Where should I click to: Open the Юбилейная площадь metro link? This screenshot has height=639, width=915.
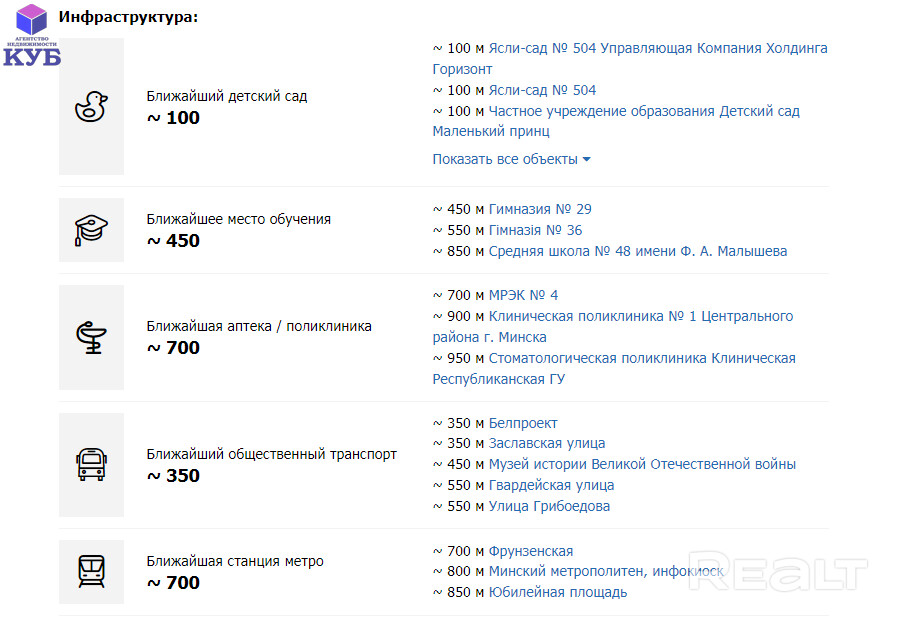[x=558, y=592]
